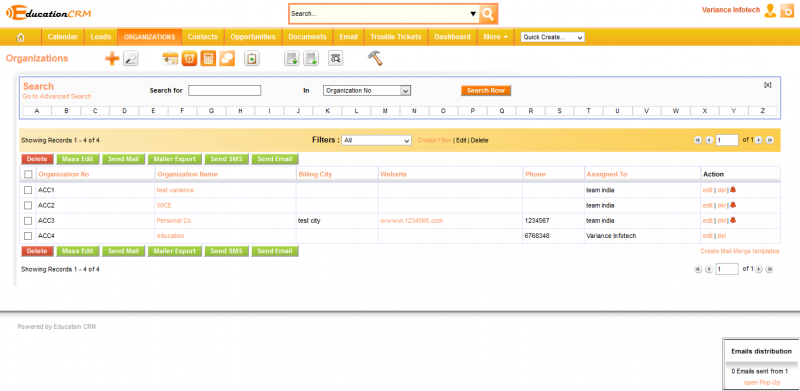Tick the checkbox for ACC1 row
The height and width of the screenshot is (391, 800).
point(28,190)
